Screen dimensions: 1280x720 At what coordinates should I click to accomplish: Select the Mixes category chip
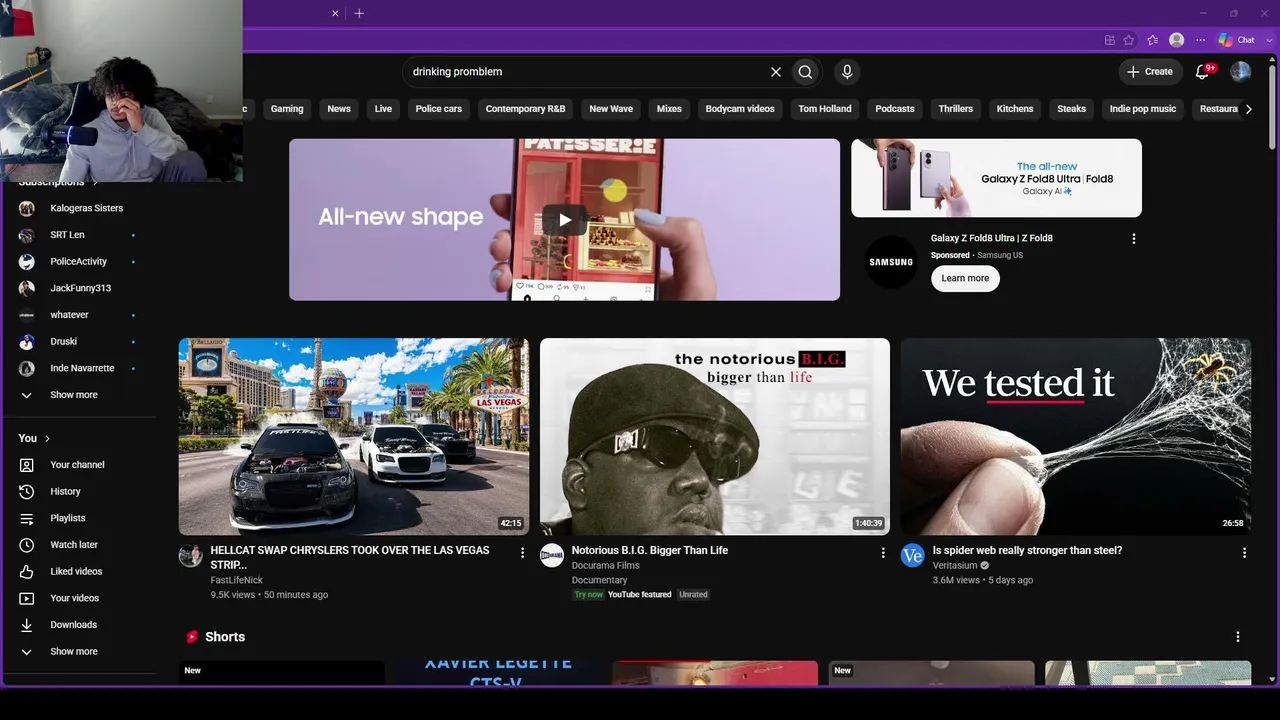click(669, 109)
